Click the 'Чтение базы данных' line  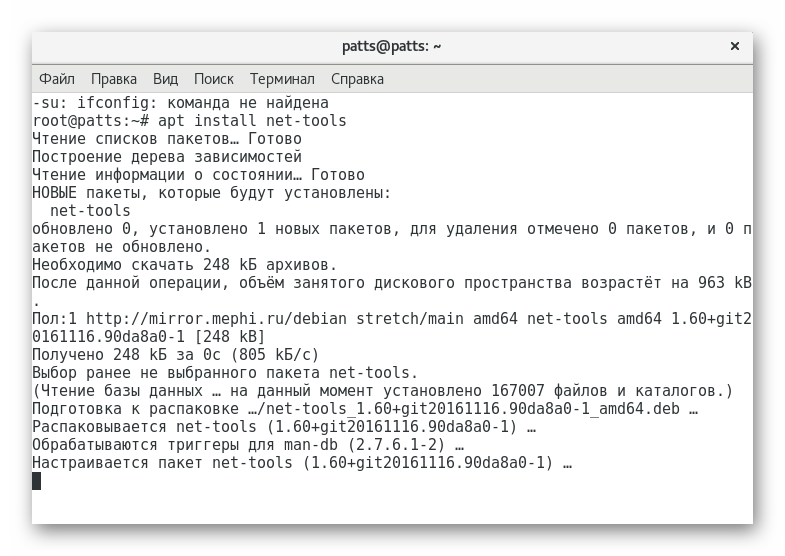pyautogui.click(x=383, y=391)
